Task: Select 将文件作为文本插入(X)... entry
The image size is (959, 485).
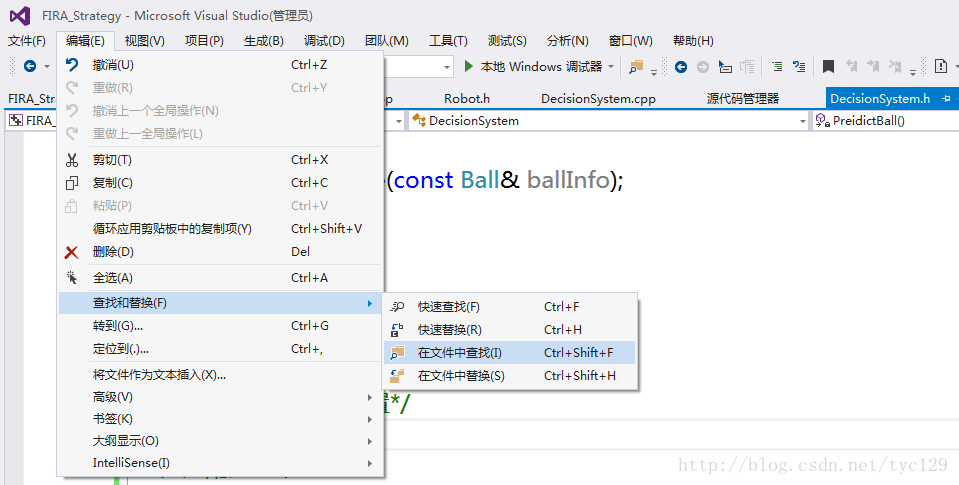Action: (x=220, y=375)
